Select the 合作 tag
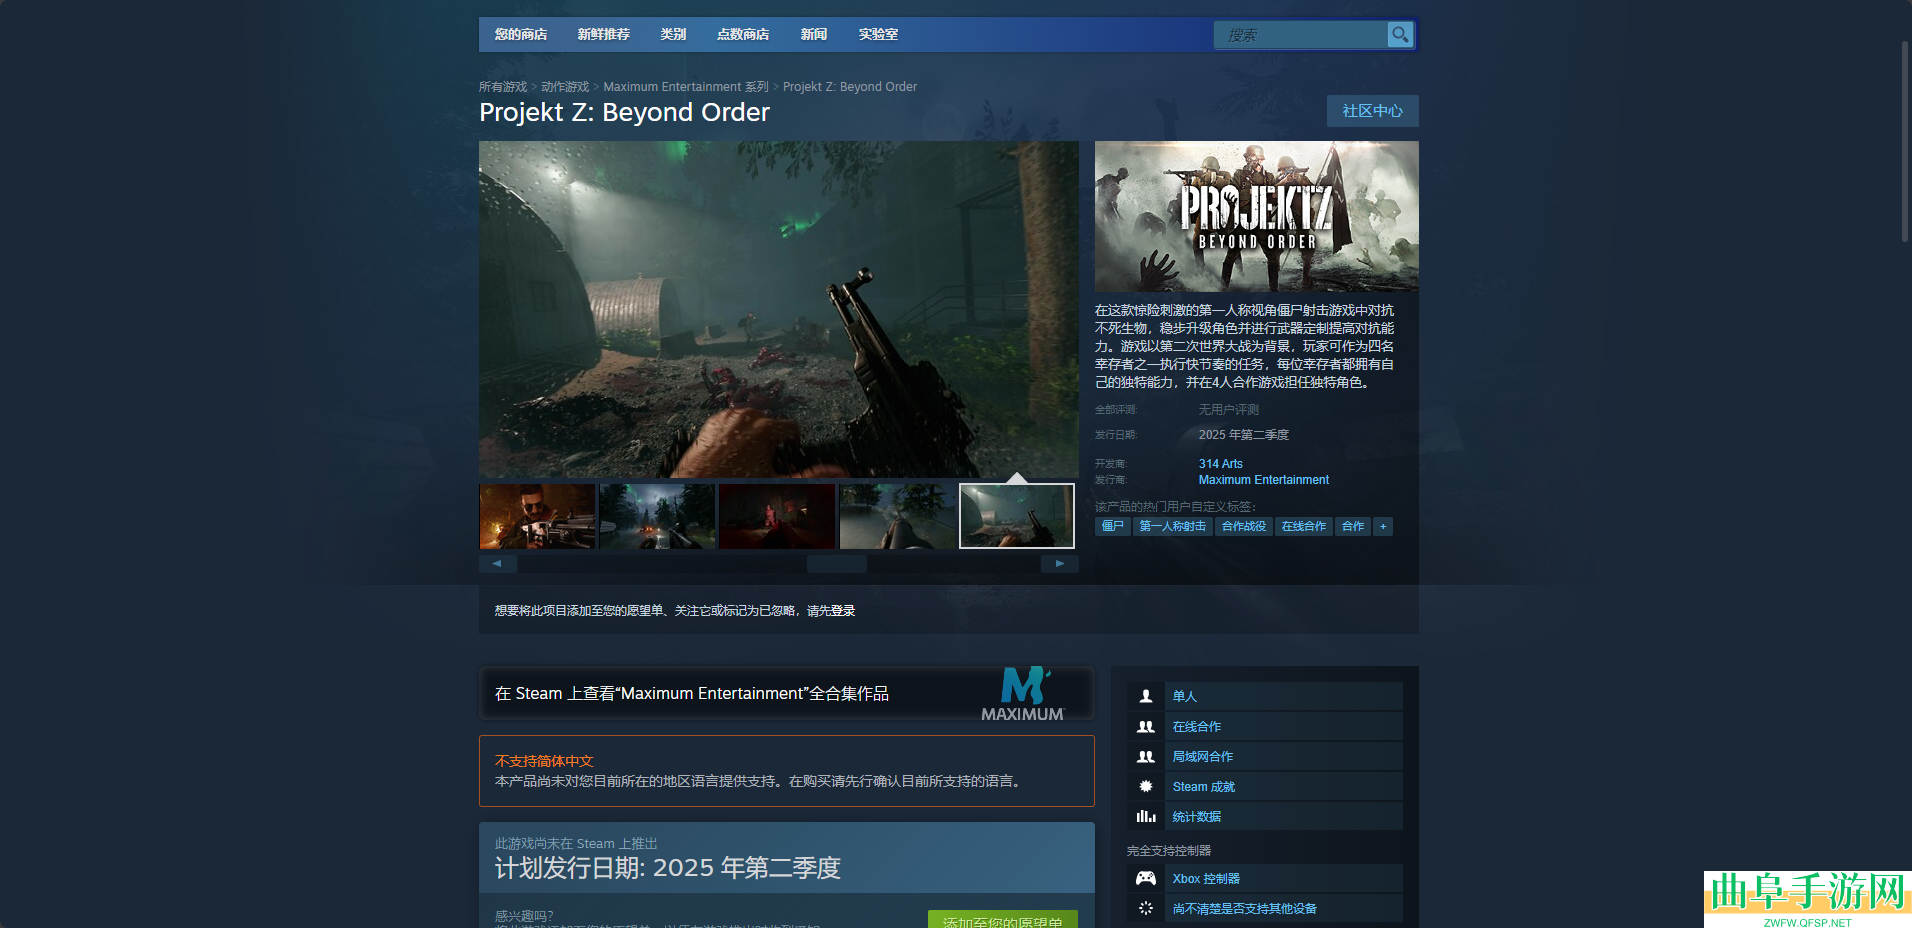This screenshot has height=928, width=1912. pos(1353,527)
